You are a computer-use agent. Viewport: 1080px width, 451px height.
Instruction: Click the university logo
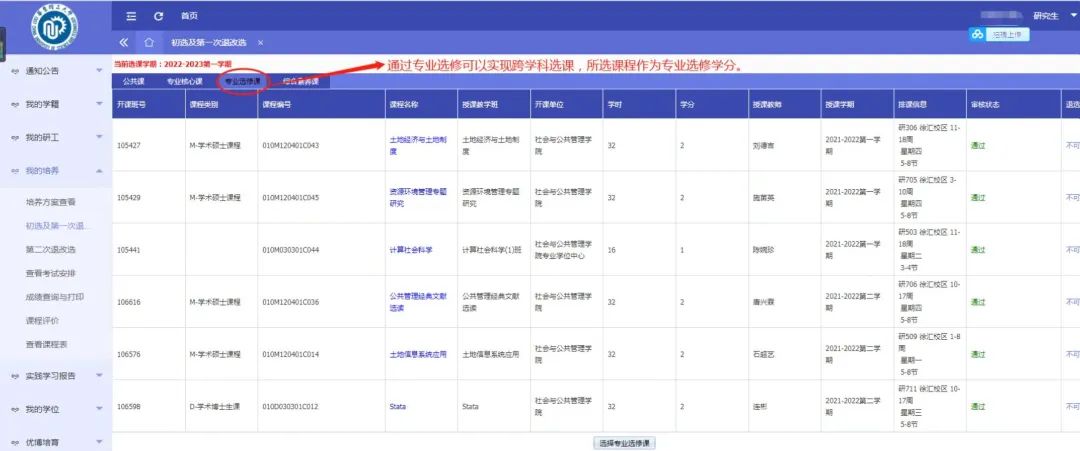tap(55, 28)
